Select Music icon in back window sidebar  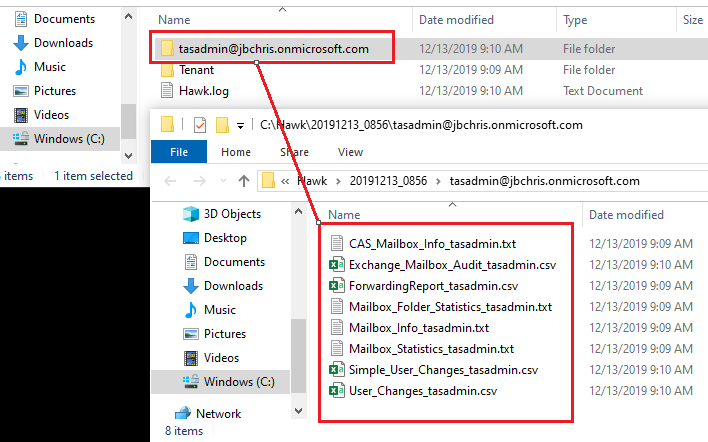(21, 67)
